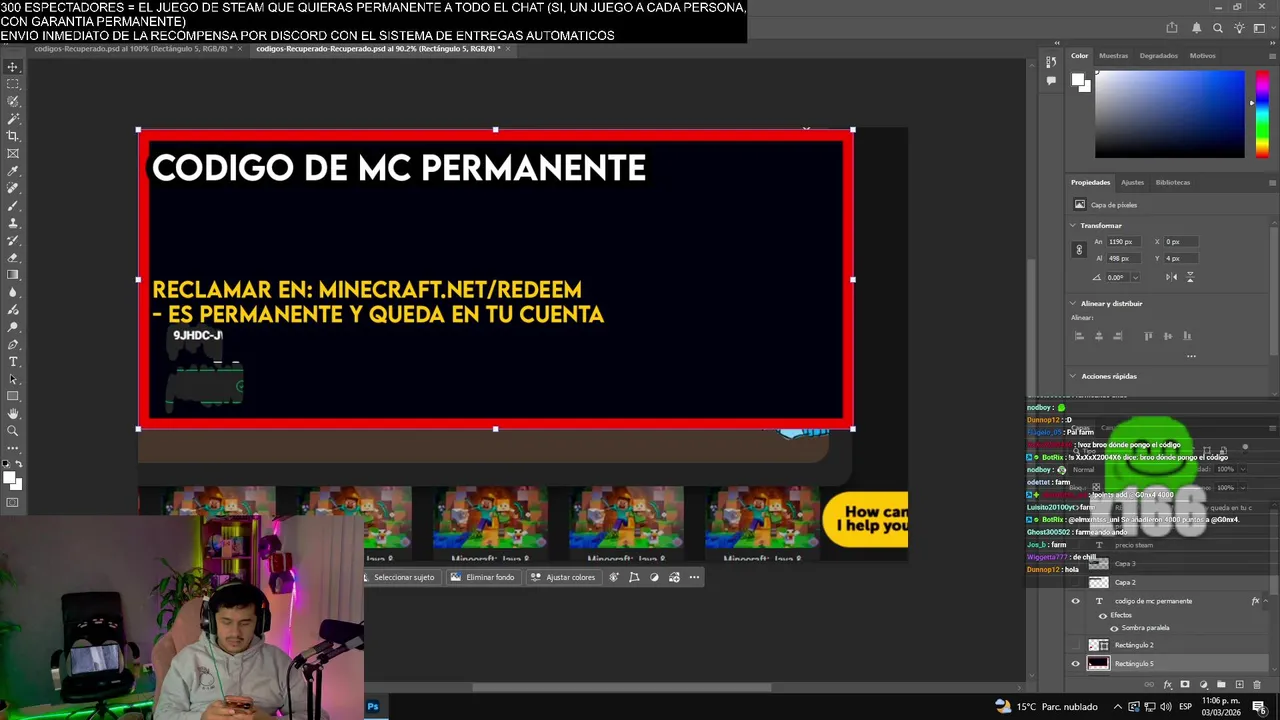Click the Ajustar colores button

(x=563, y=577)
